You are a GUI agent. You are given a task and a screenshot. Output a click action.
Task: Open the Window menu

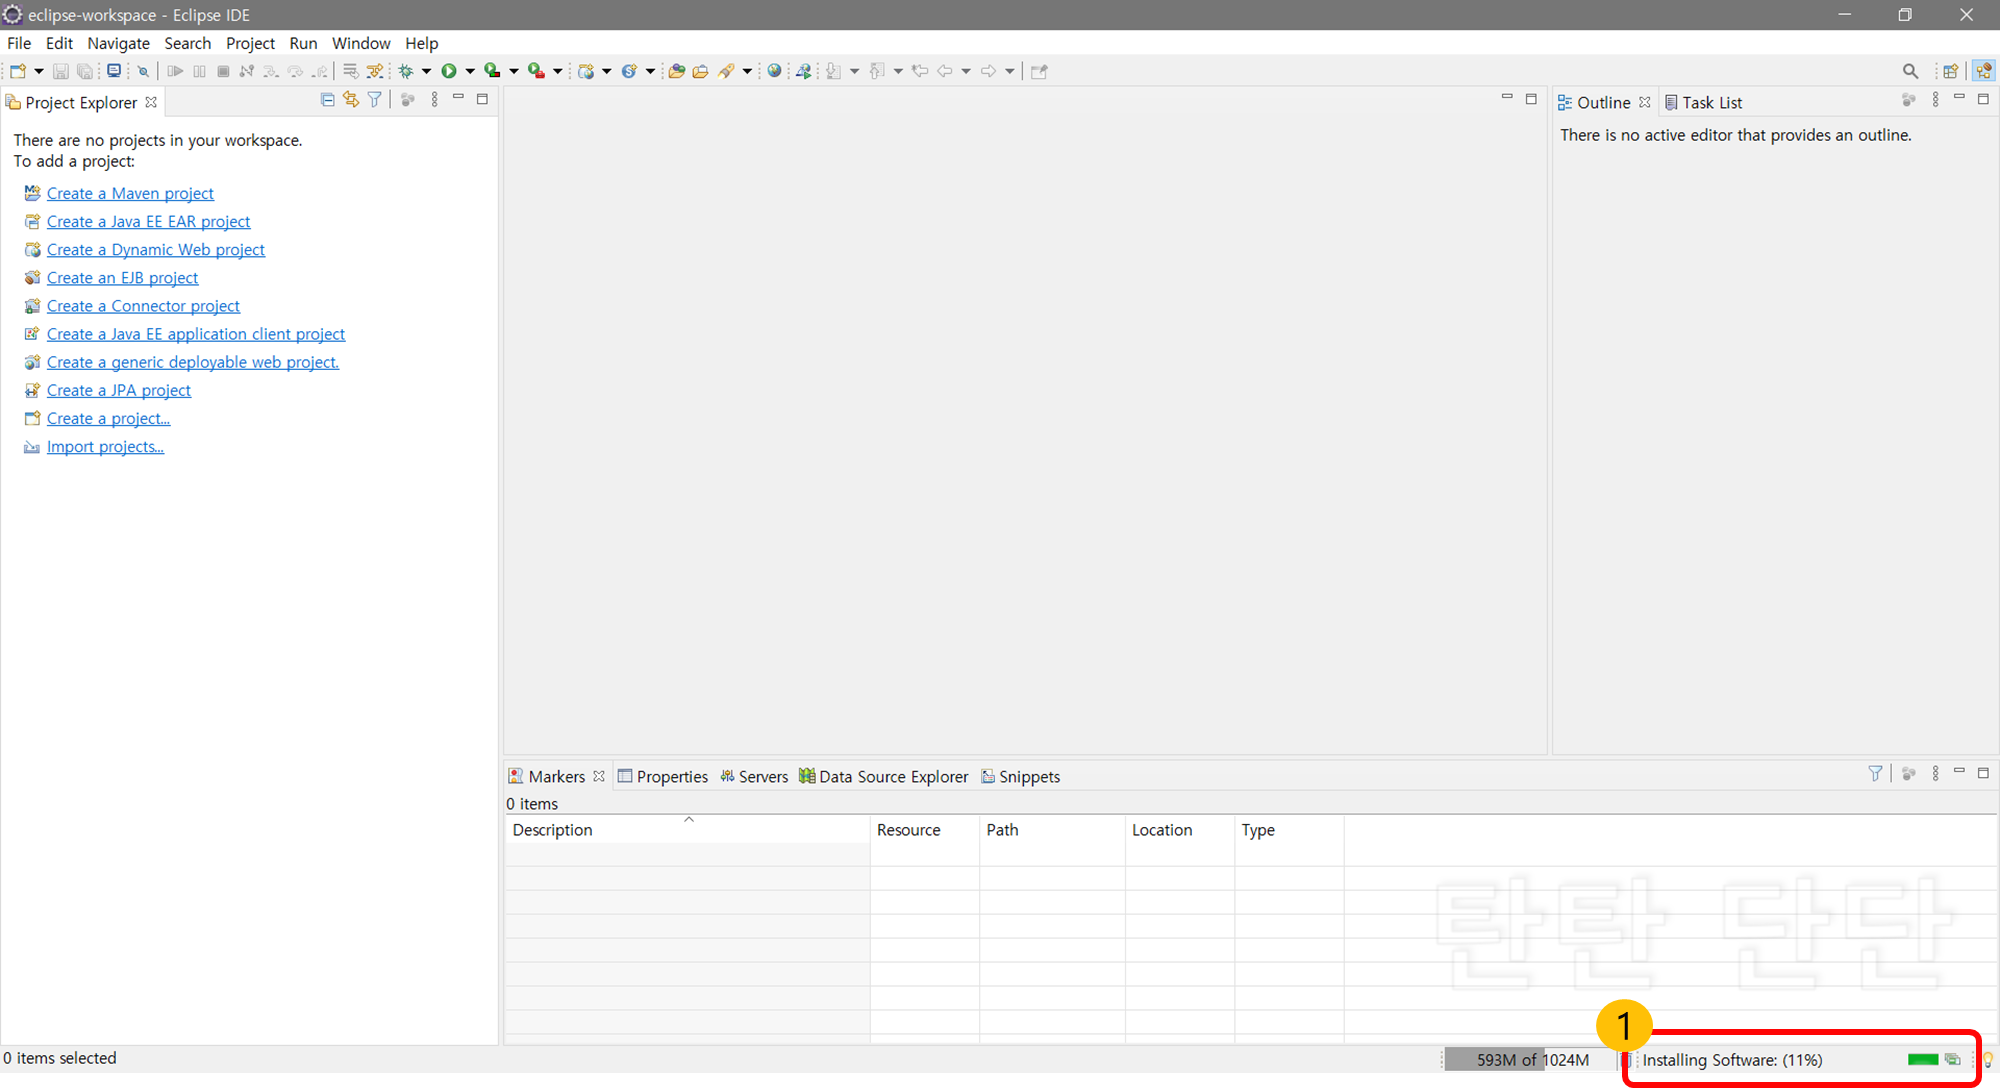360,43
